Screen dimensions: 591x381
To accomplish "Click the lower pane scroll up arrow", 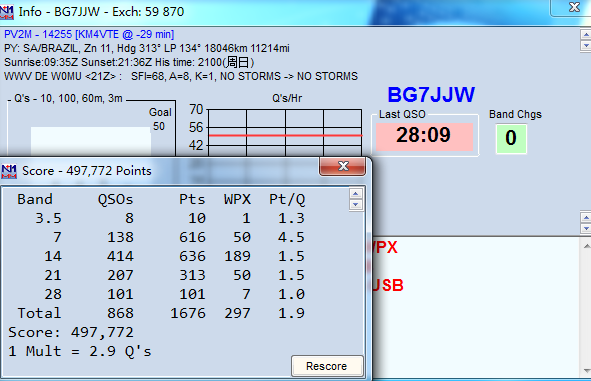I will [x=586, y=246].
